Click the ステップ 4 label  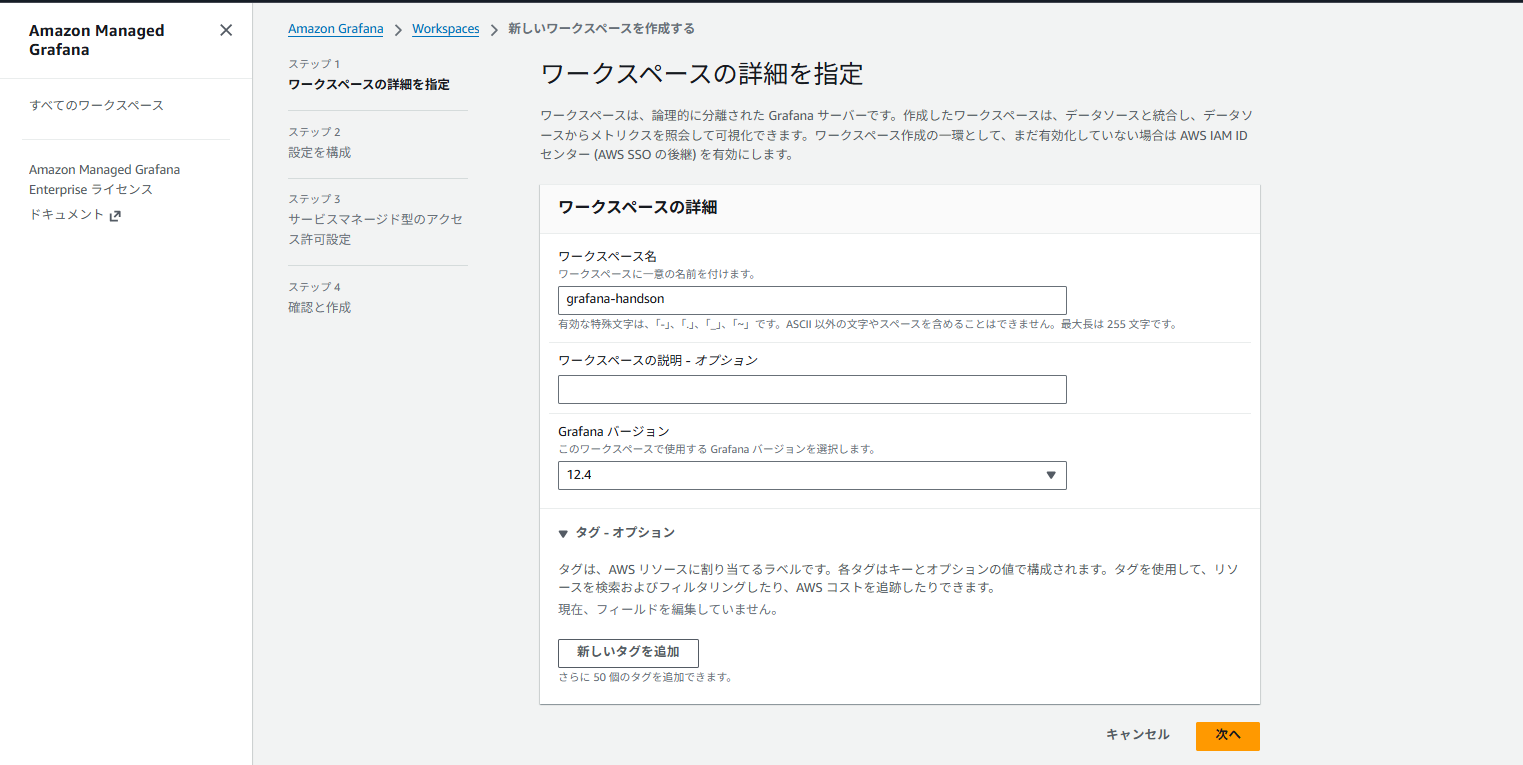click(x=314, y=287)
